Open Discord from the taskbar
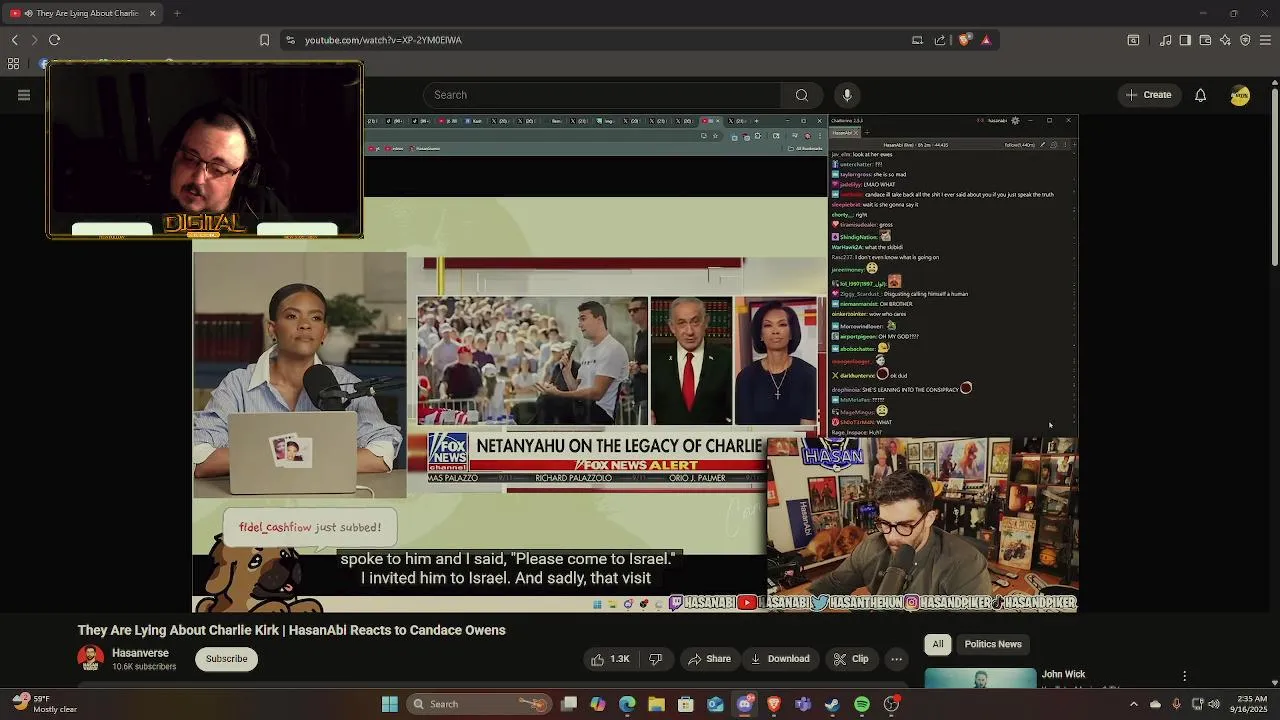This screenshot has width=1280, height=720. 745,704
